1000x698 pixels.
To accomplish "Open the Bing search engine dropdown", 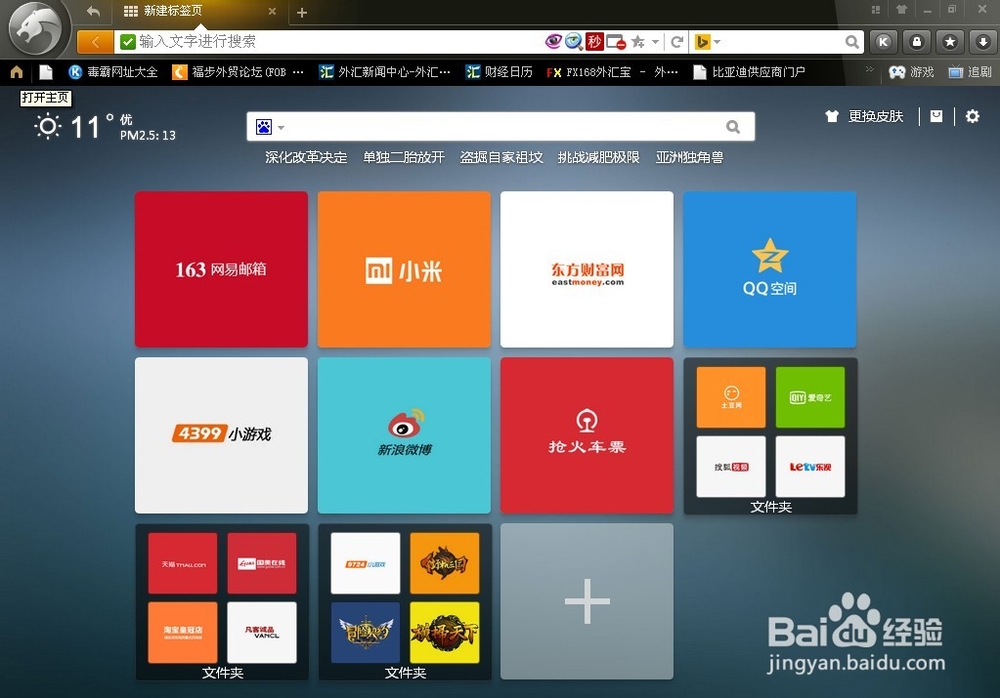I will [x=707, y=42].
